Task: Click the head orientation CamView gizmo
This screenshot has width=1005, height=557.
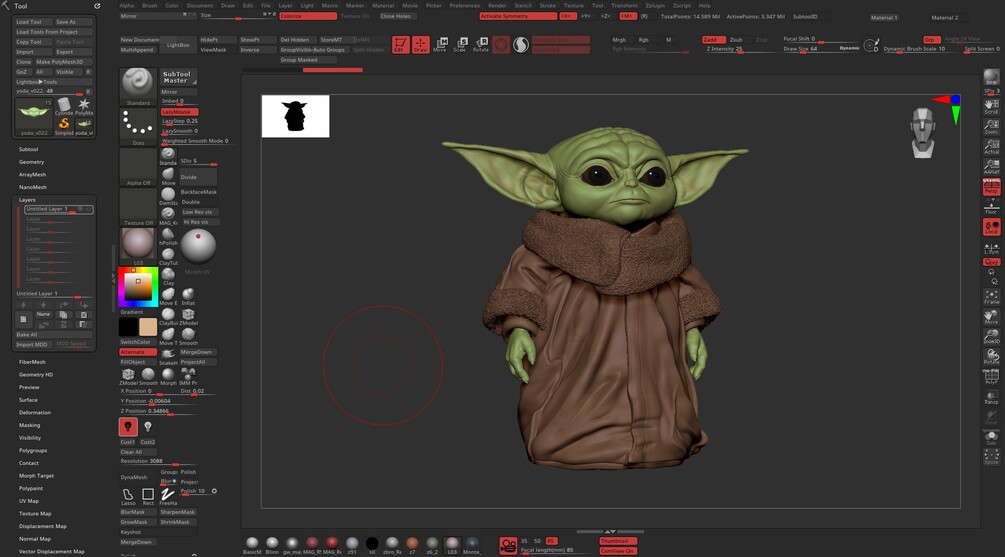Action: tap(922, 133)
